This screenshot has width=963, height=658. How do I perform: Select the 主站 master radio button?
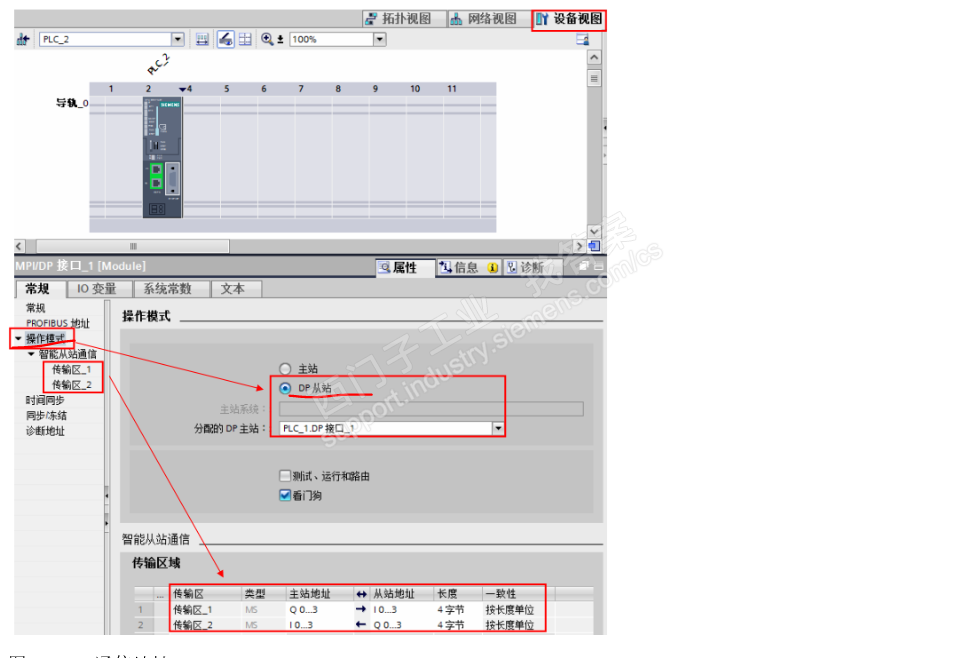tap(285, 369)
